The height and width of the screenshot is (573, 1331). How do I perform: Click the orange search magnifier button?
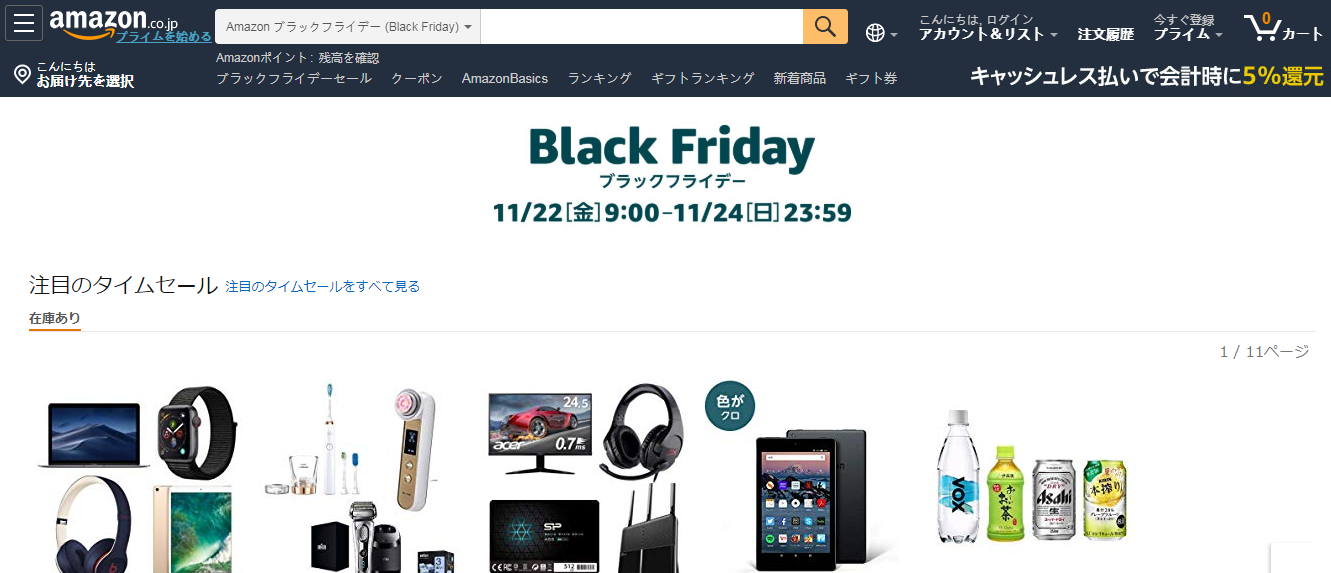coord(825,26)
